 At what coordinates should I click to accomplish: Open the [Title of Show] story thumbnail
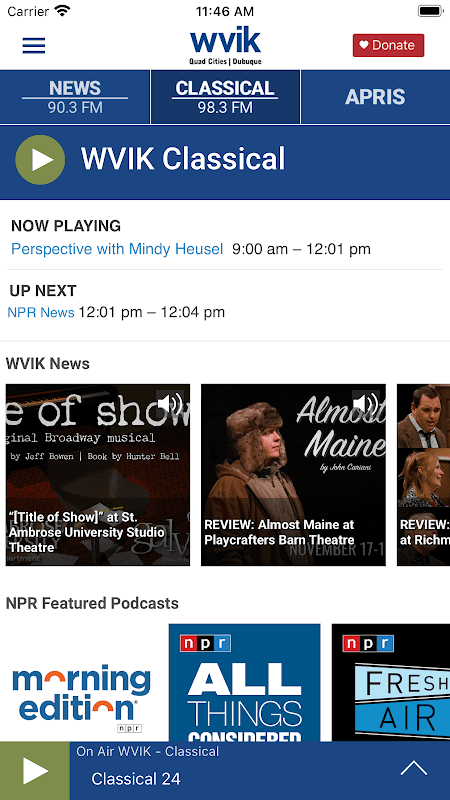click(98, 475)
